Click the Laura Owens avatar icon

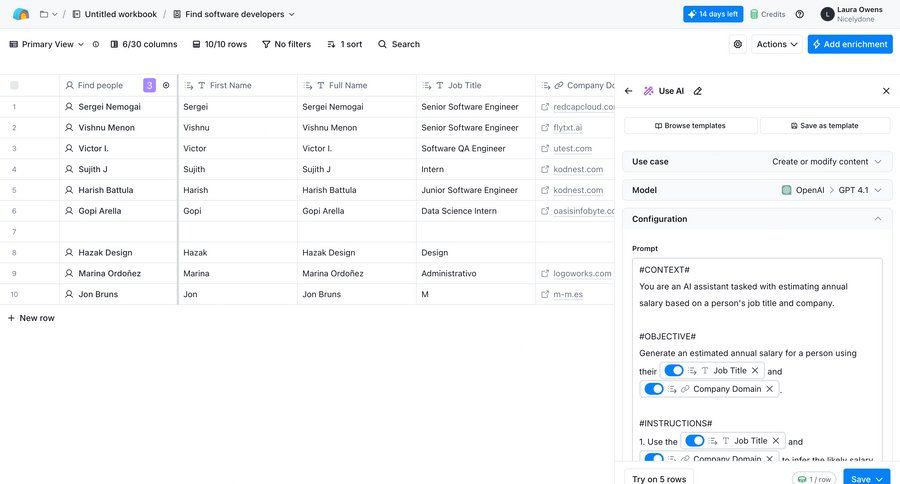(x=827, y=14)
